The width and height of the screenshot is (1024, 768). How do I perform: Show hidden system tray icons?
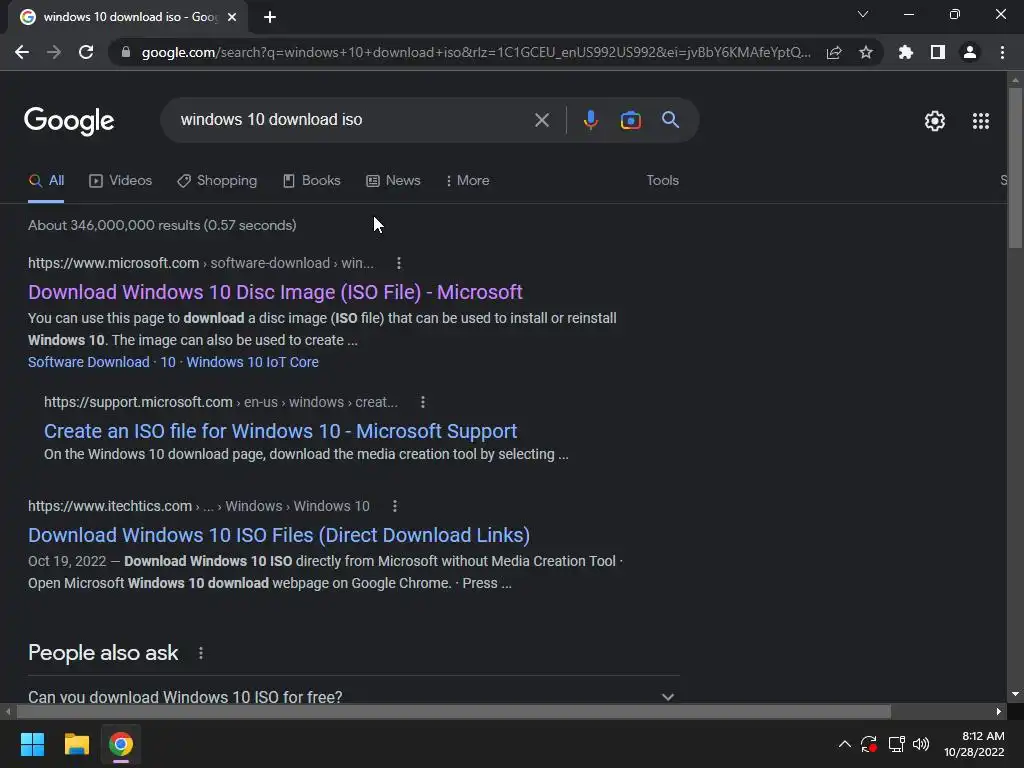pos(844,744)
